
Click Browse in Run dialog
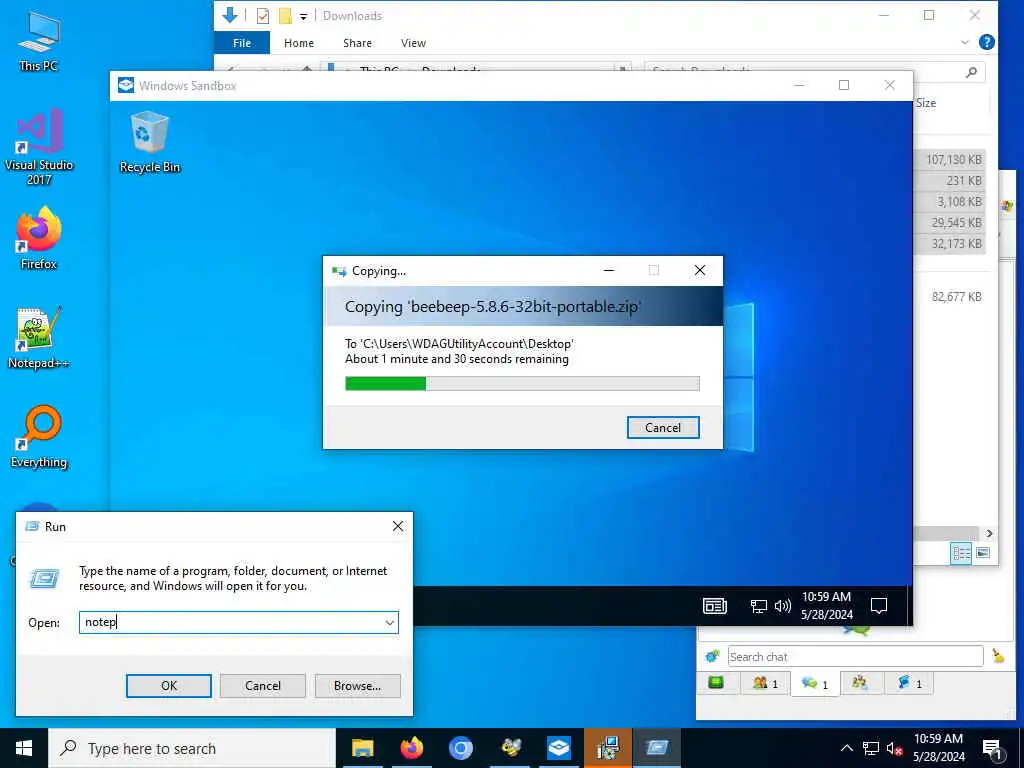357,686
